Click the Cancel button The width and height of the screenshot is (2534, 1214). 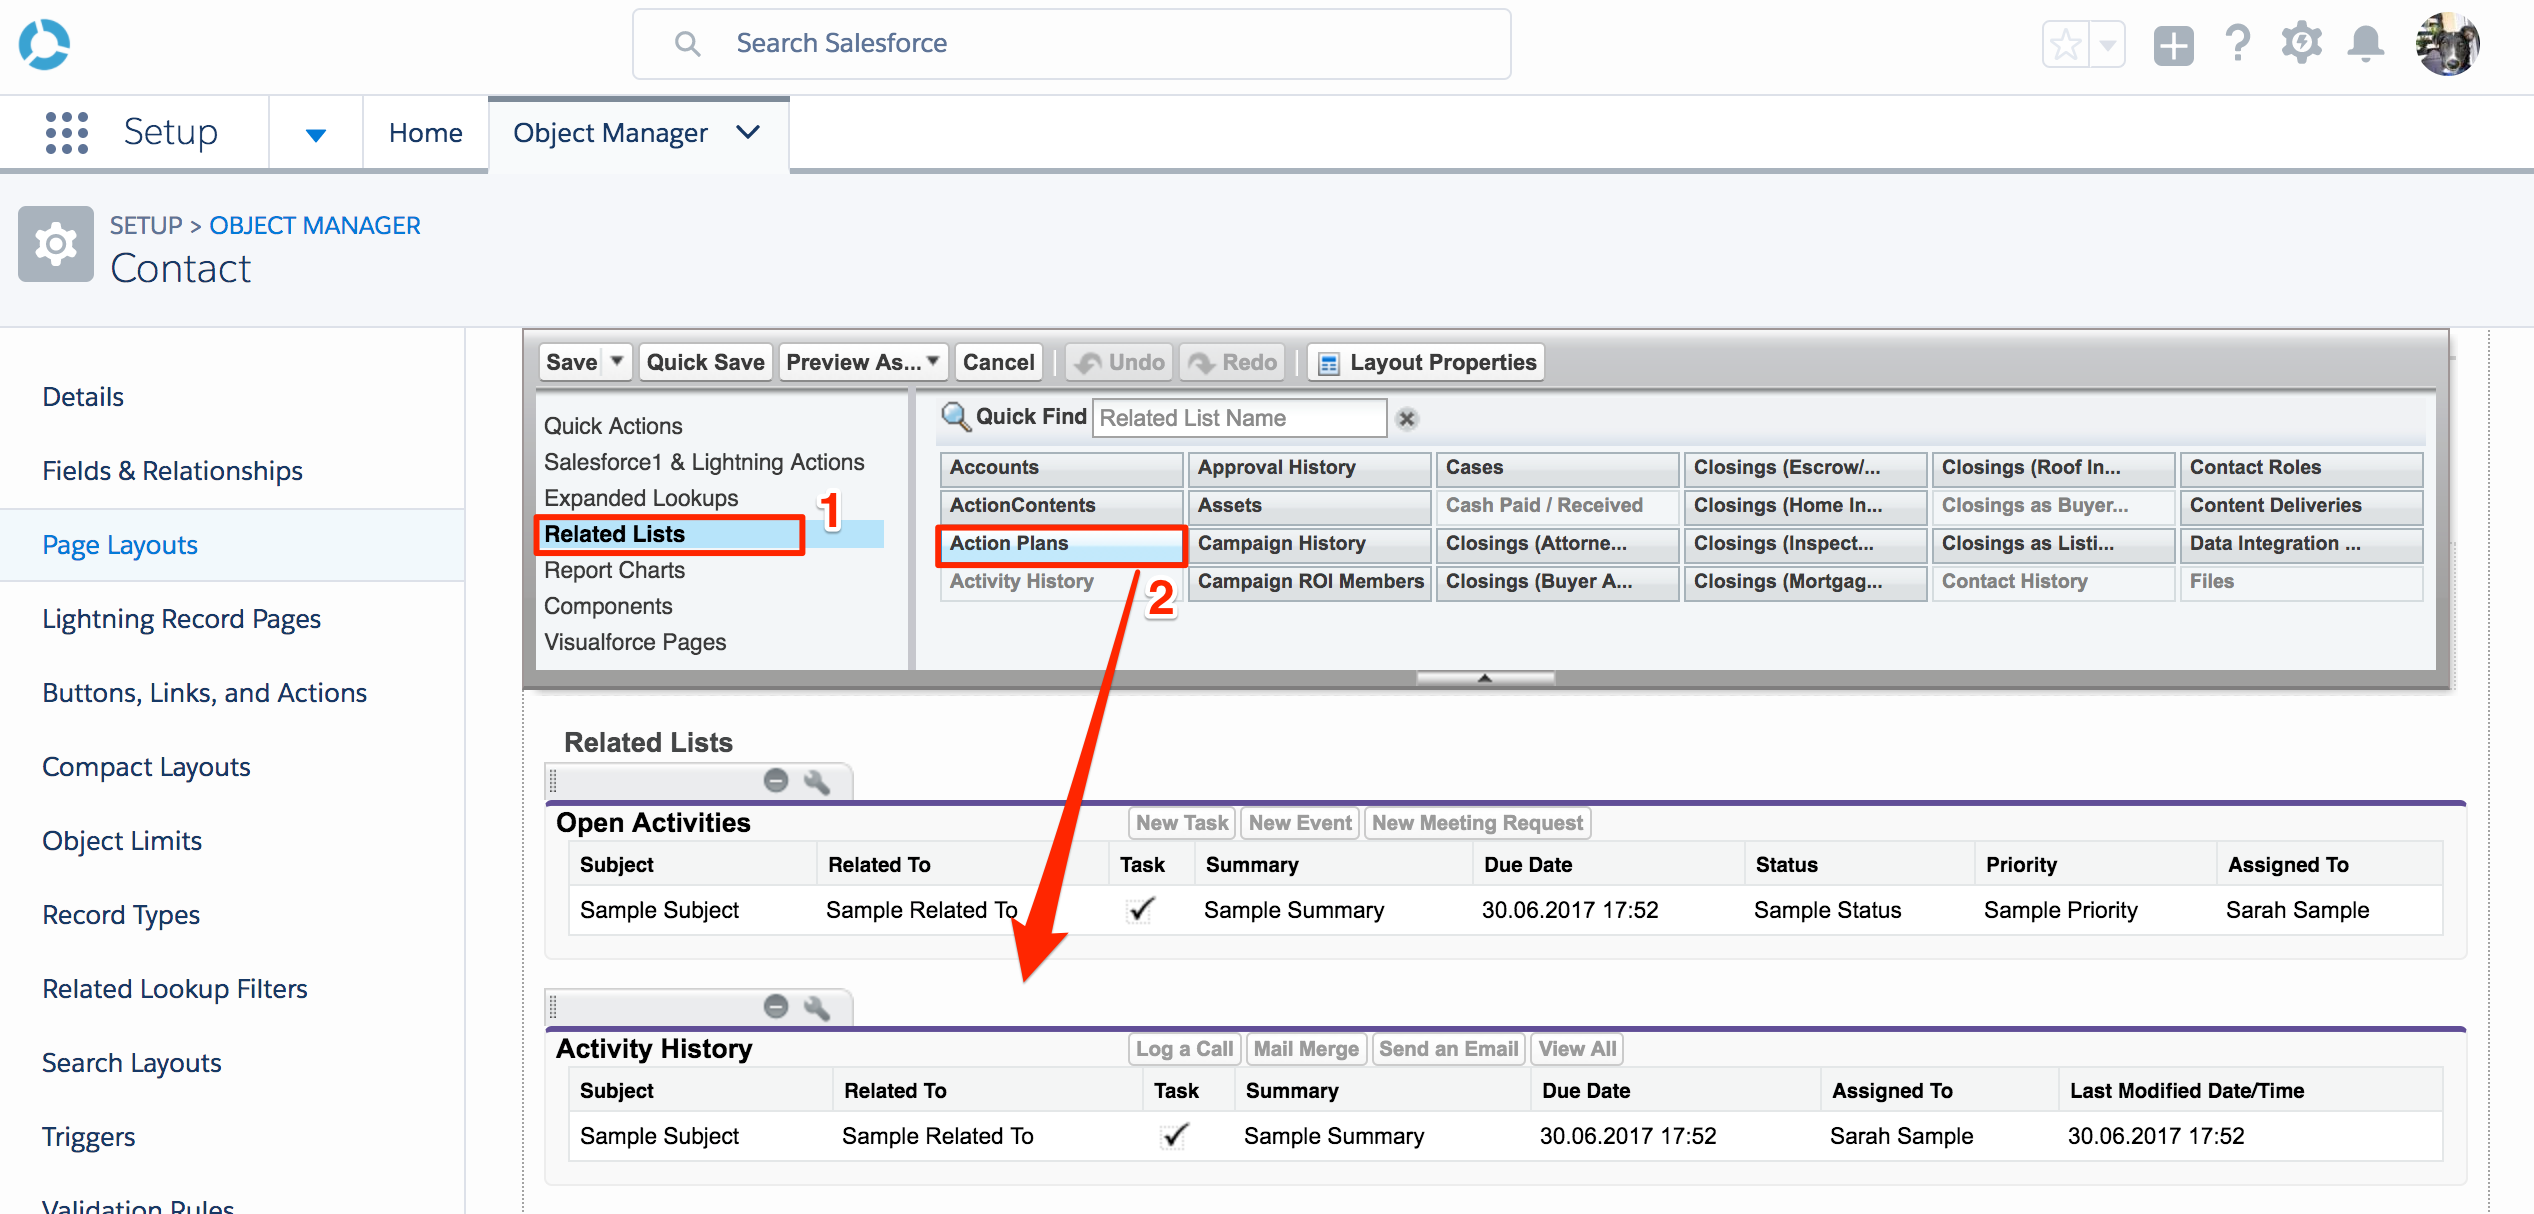[998, 362]
